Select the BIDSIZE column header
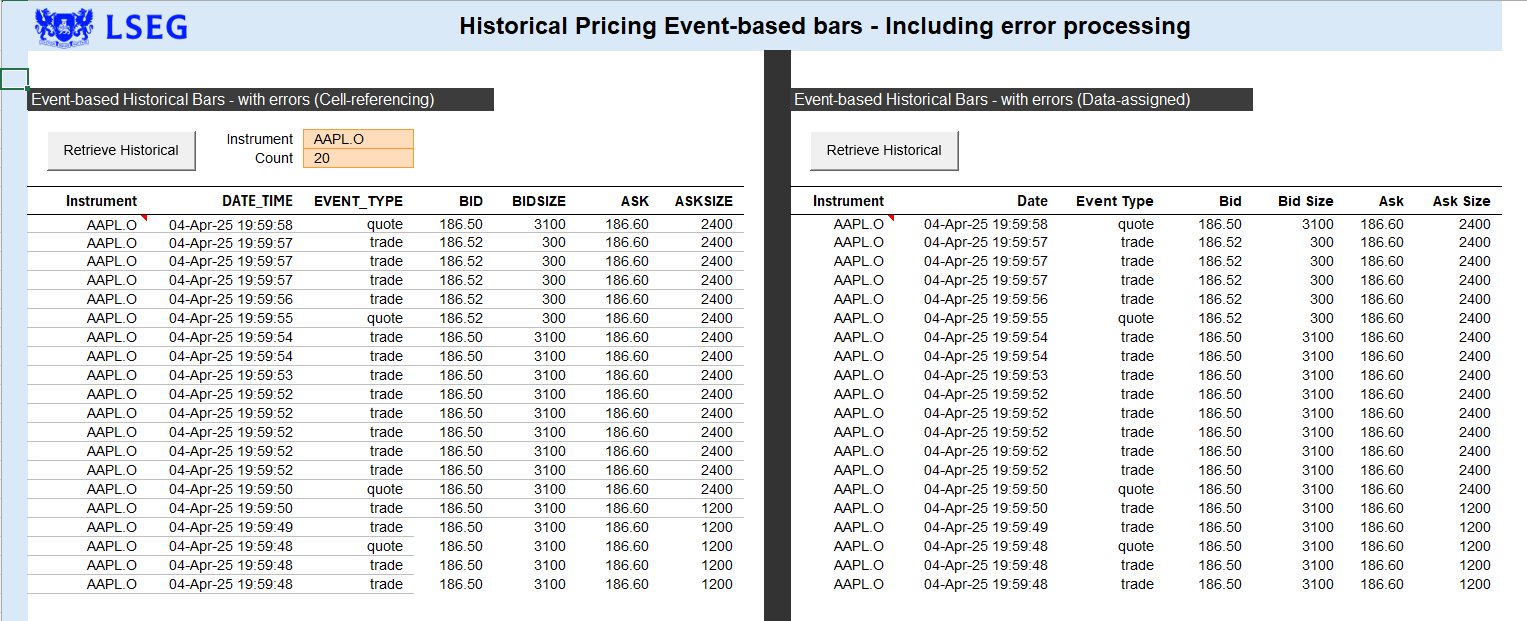1527x621 pixels. pyautogui.click(x=539, y=201)
